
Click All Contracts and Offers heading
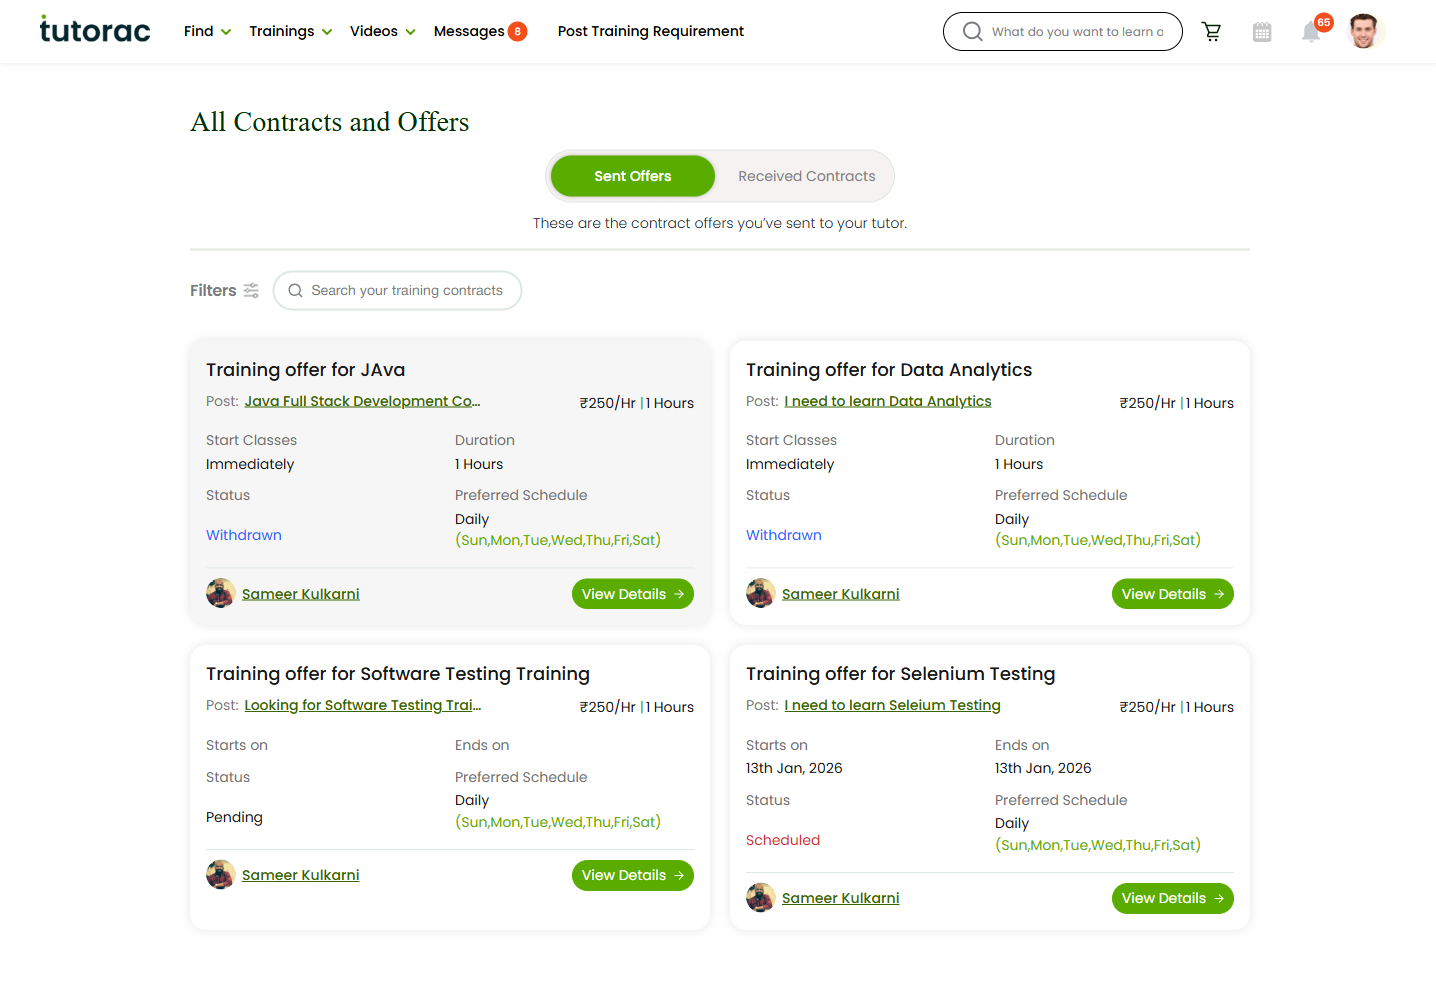(330, 122)
